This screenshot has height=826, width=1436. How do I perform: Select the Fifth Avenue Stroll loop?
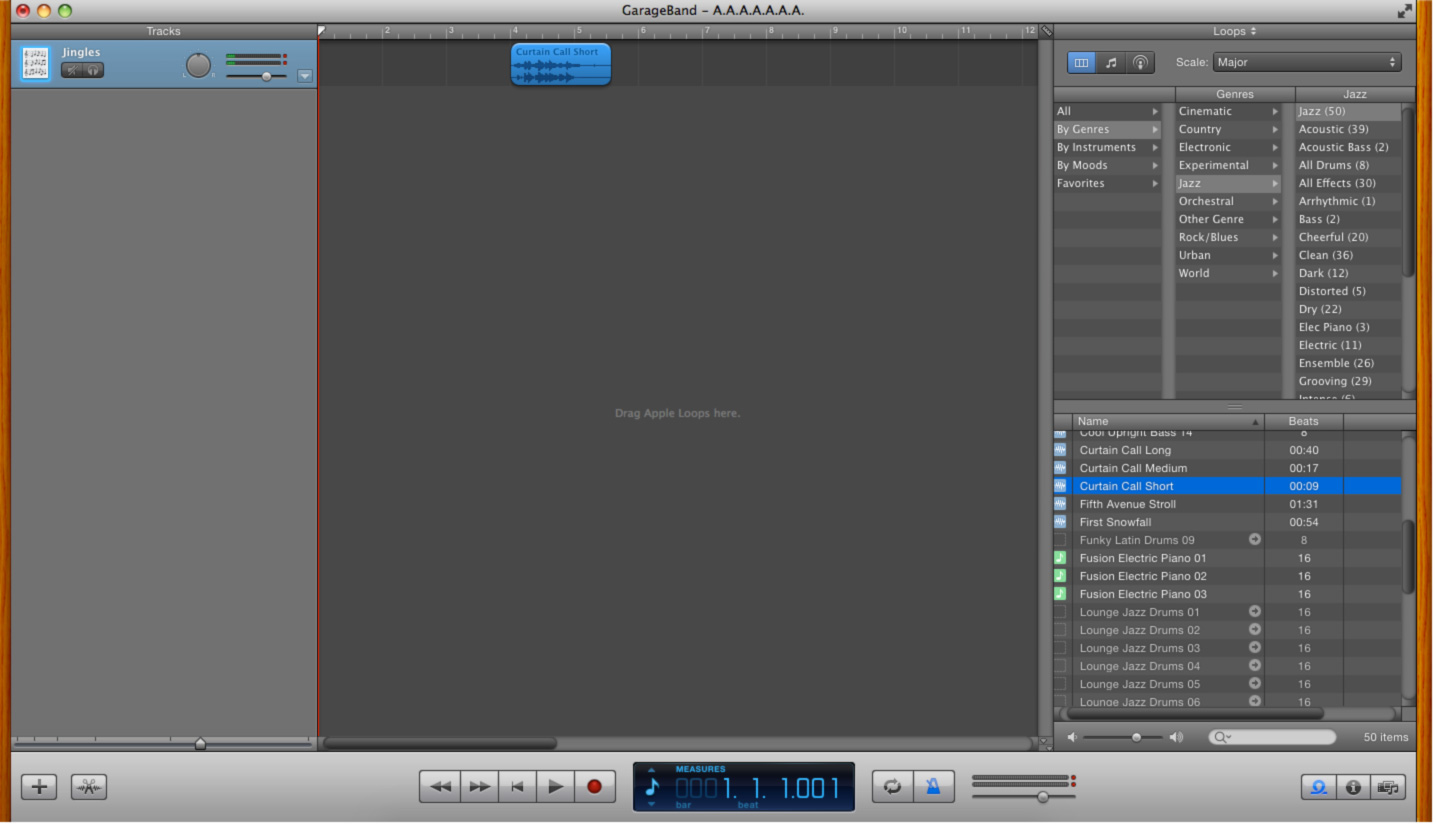[x=1127, y=504]
